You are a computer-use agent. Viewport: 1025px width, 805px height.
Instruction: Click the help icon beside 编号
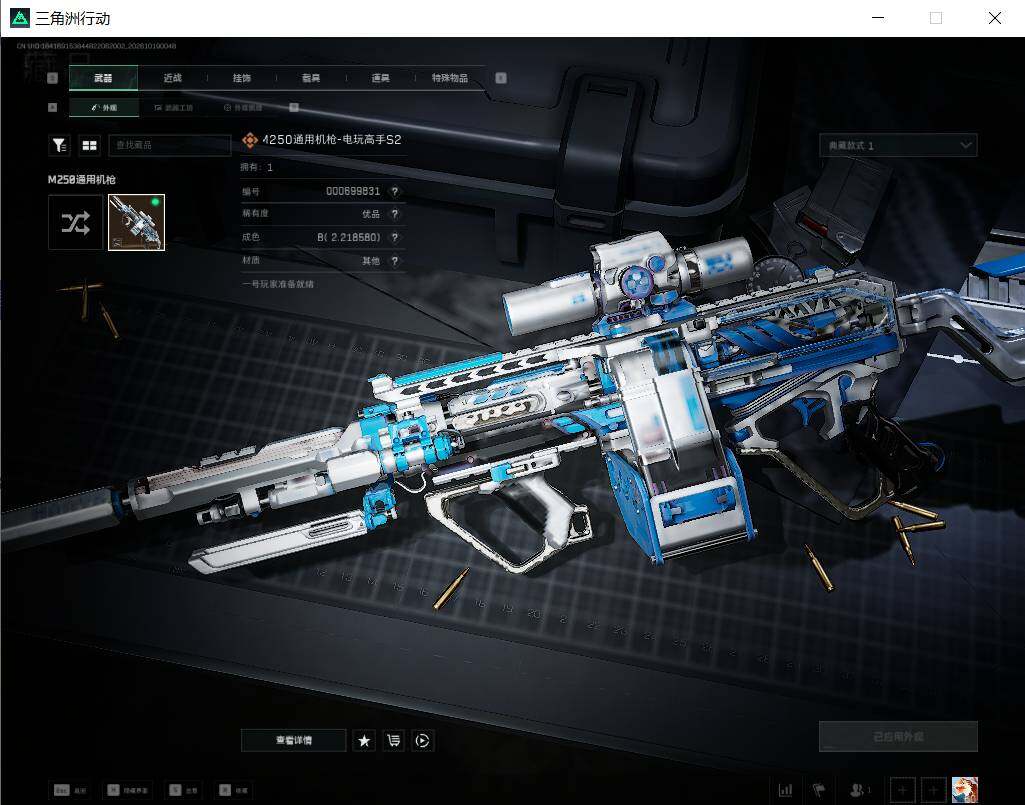(x=394, y=191)
